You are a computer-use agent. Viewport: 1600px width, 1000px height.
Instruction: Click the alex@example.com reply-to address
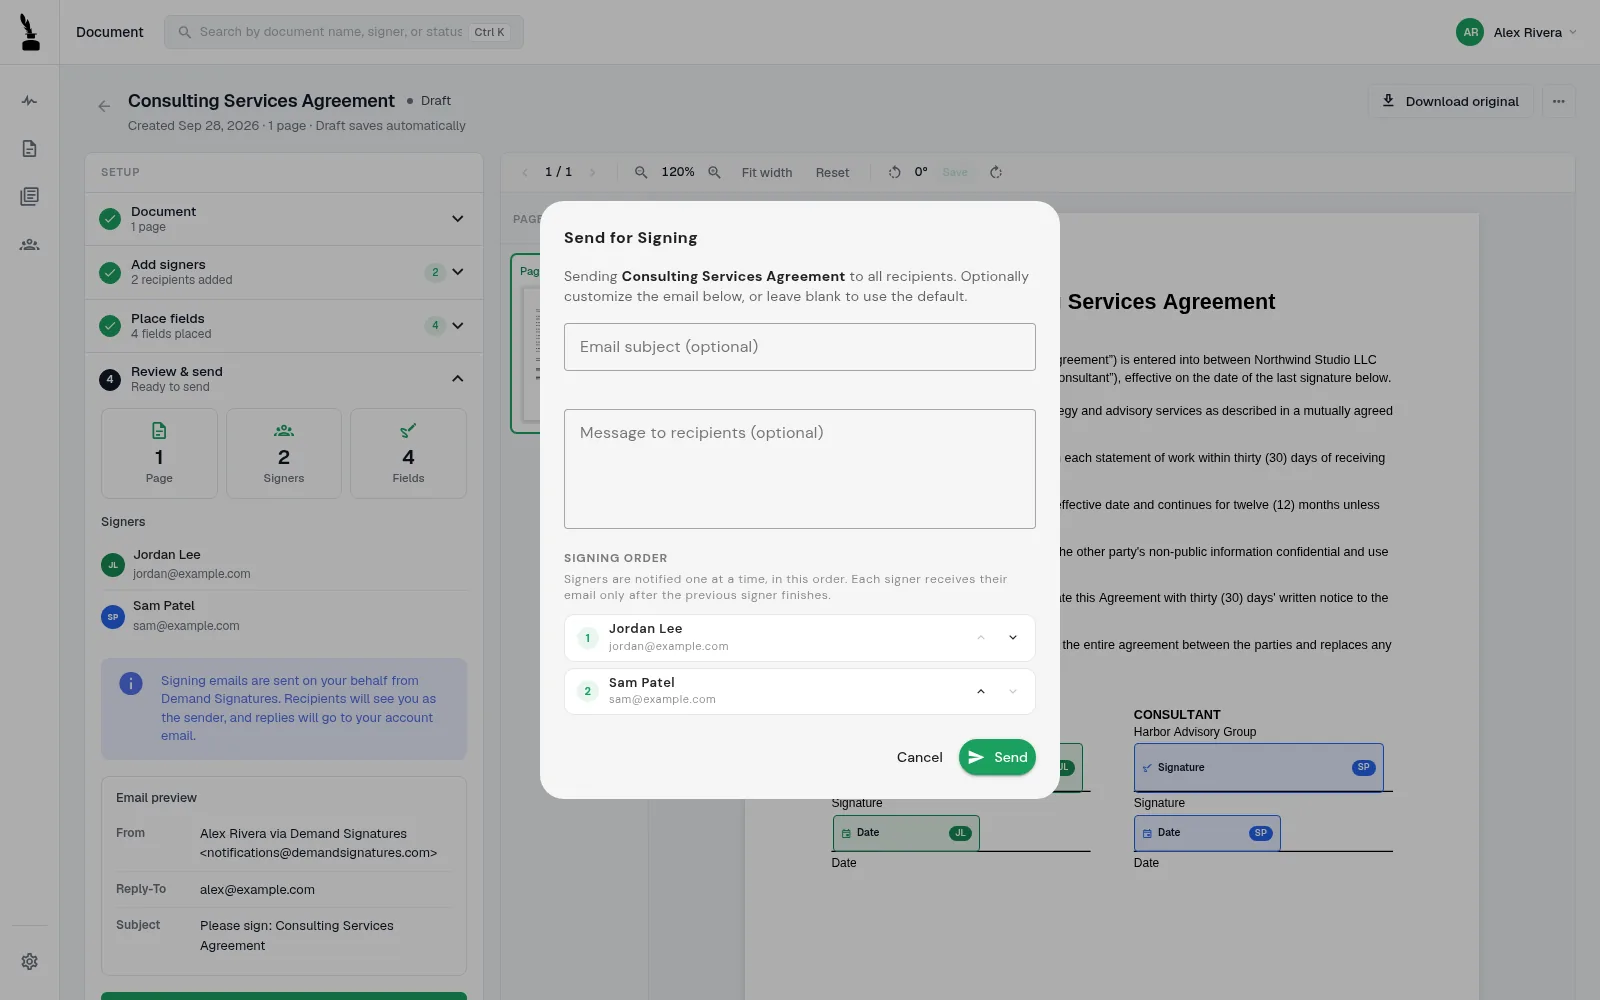point(257,890)
